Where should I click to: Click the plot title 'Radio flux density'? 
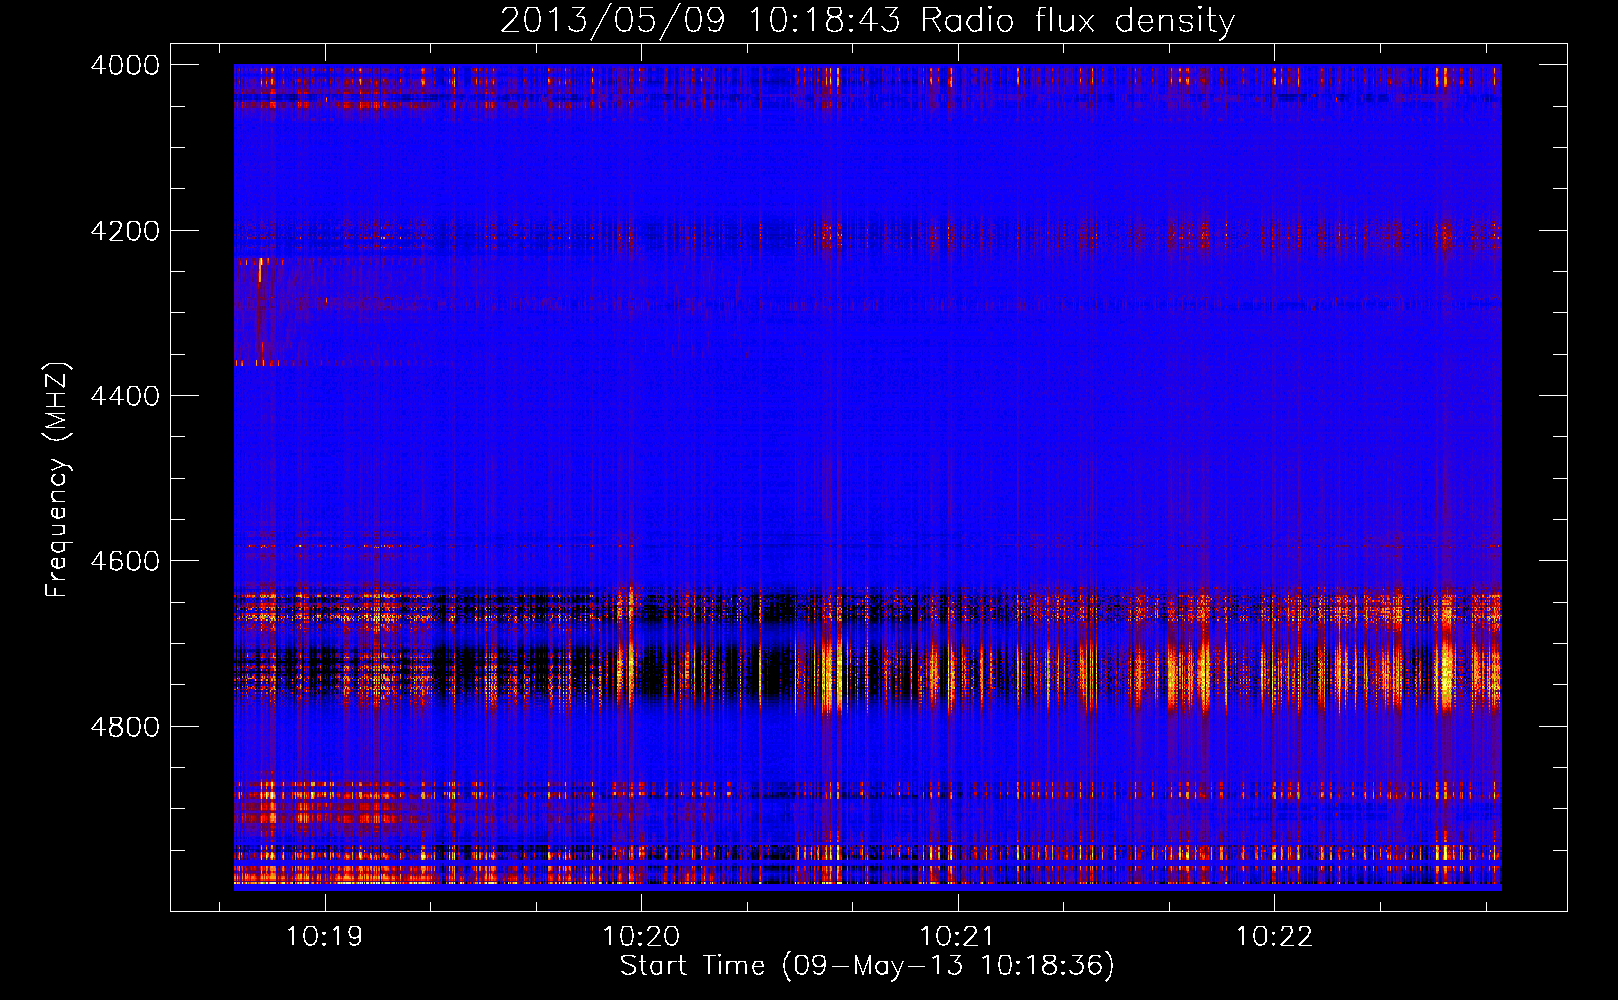1077,20
